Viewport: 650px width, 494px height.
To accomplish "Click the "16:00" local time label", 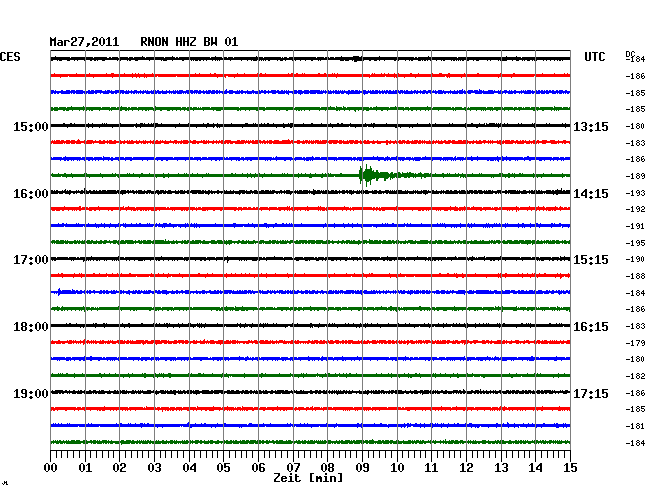I will point(31,194).
